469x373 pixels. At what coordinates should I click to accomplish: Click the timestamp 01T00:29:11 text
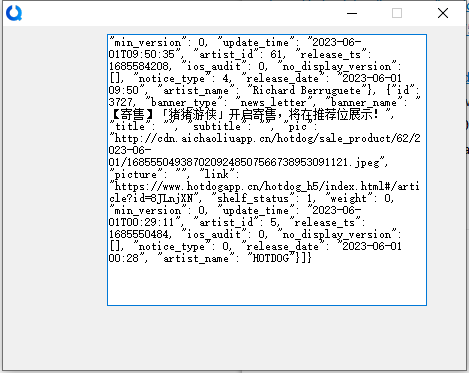pos(142,222)
